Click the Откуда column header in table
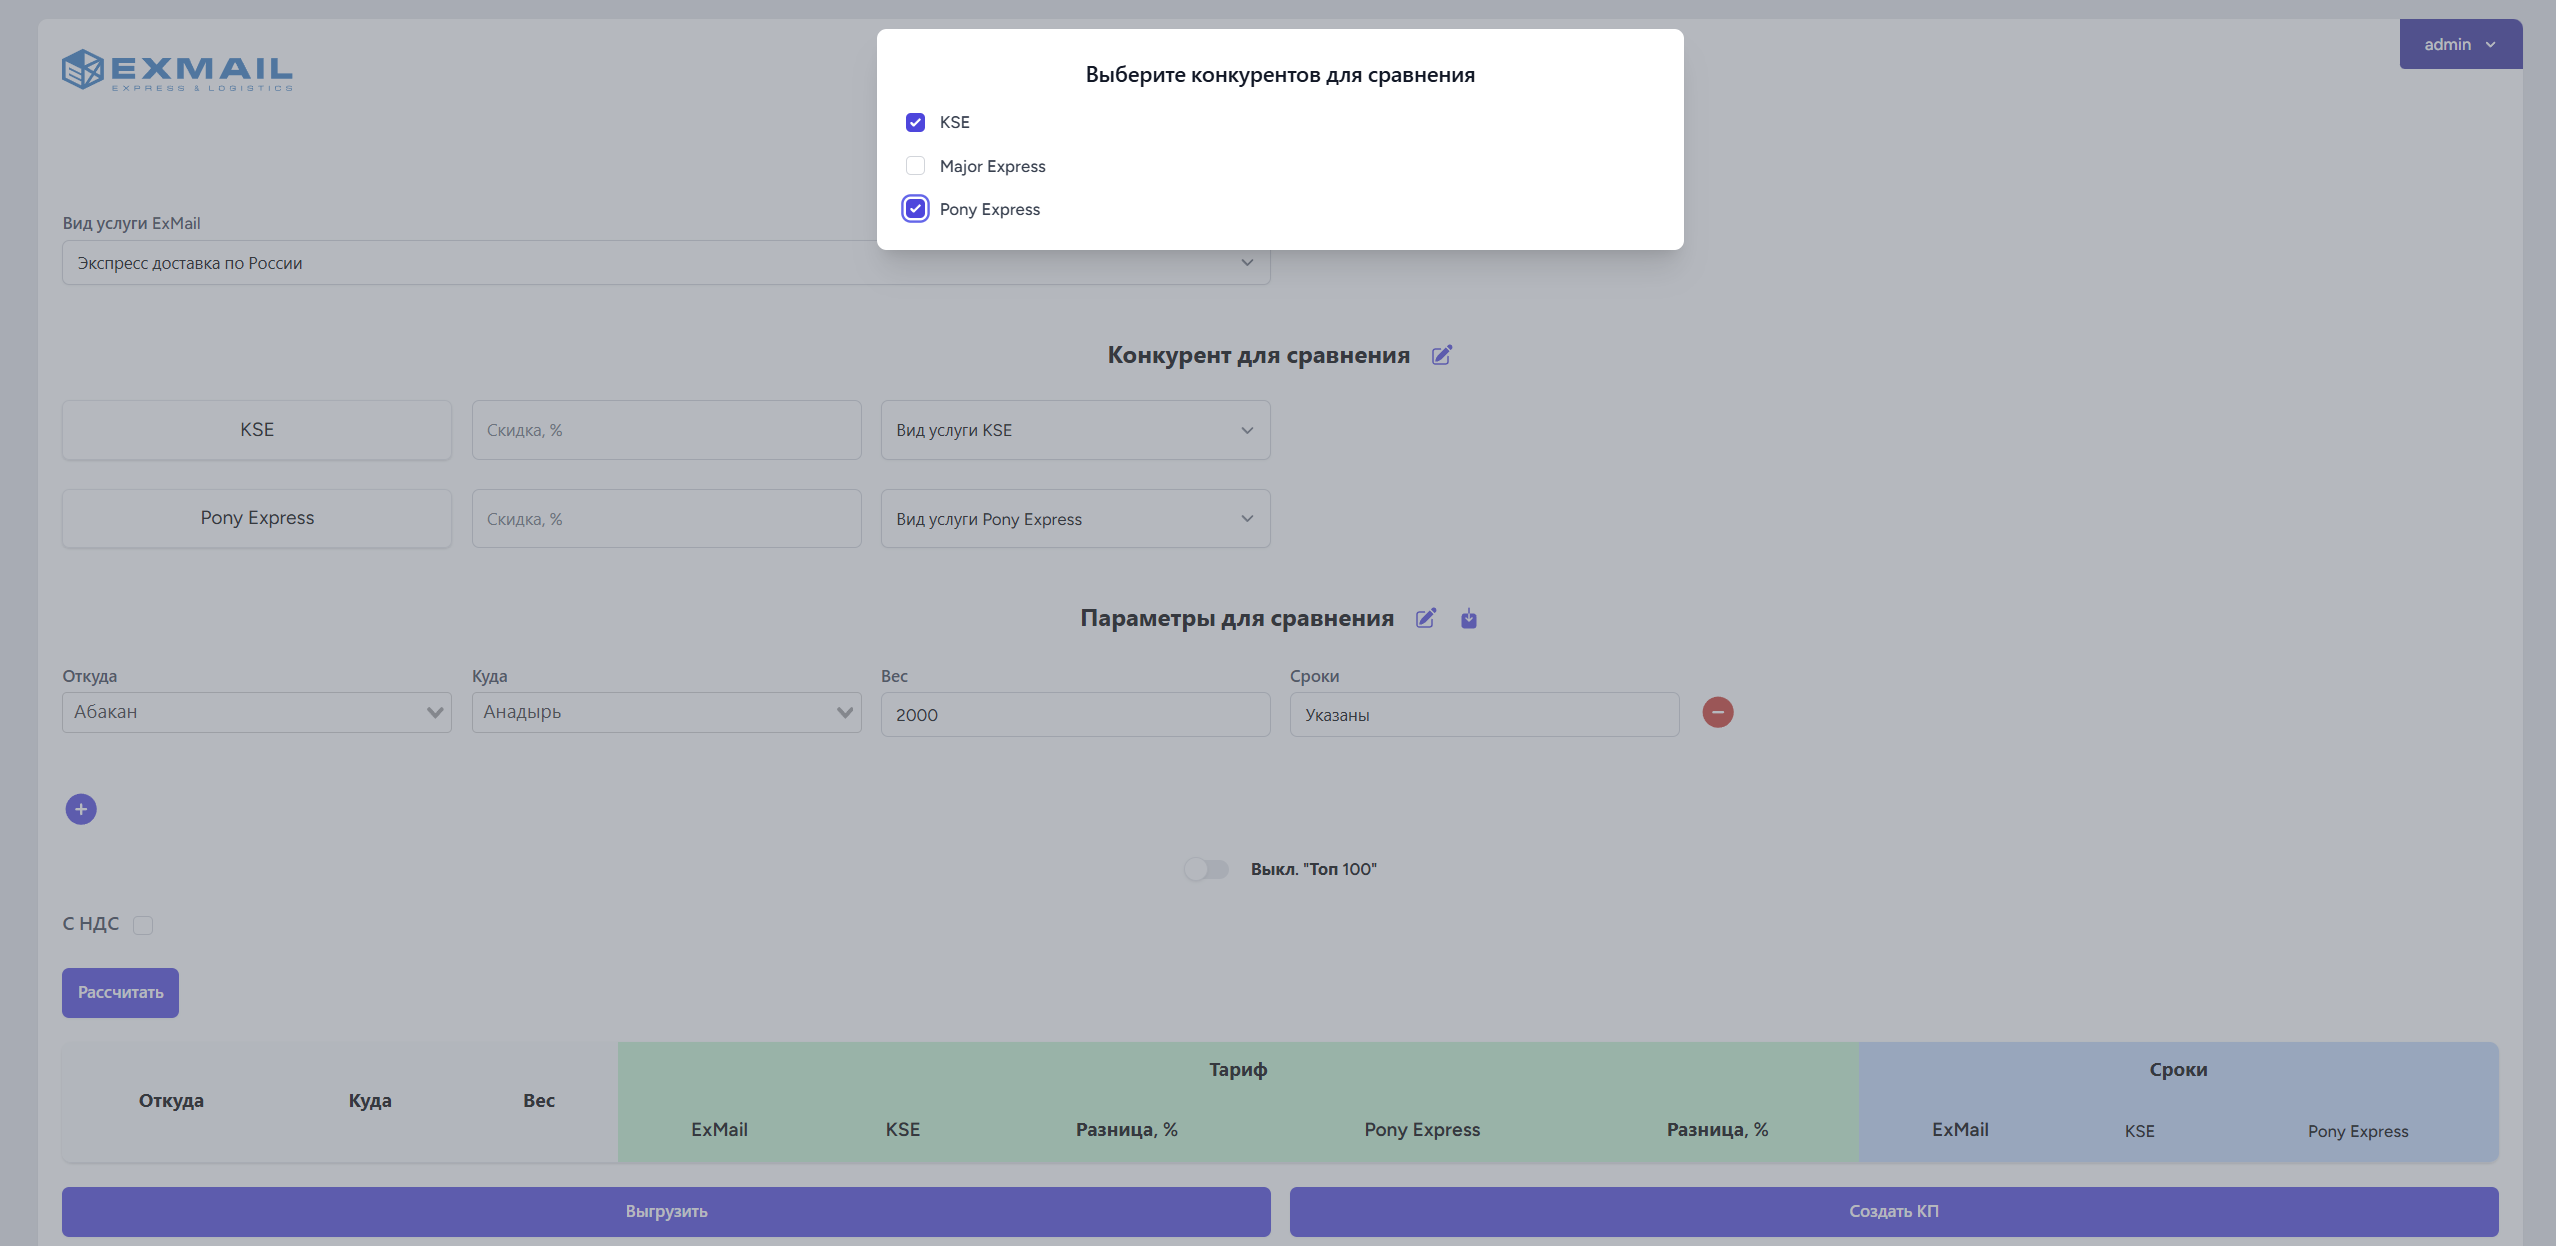This screenshot has height=1246, width=2556. 171,1101
